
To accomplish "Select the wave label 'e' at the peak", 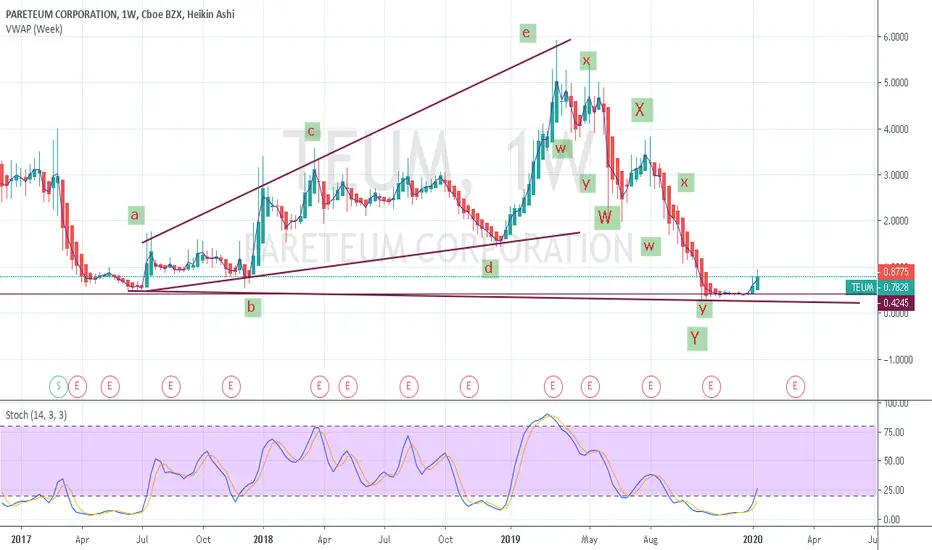I will [x=526, y=33].
